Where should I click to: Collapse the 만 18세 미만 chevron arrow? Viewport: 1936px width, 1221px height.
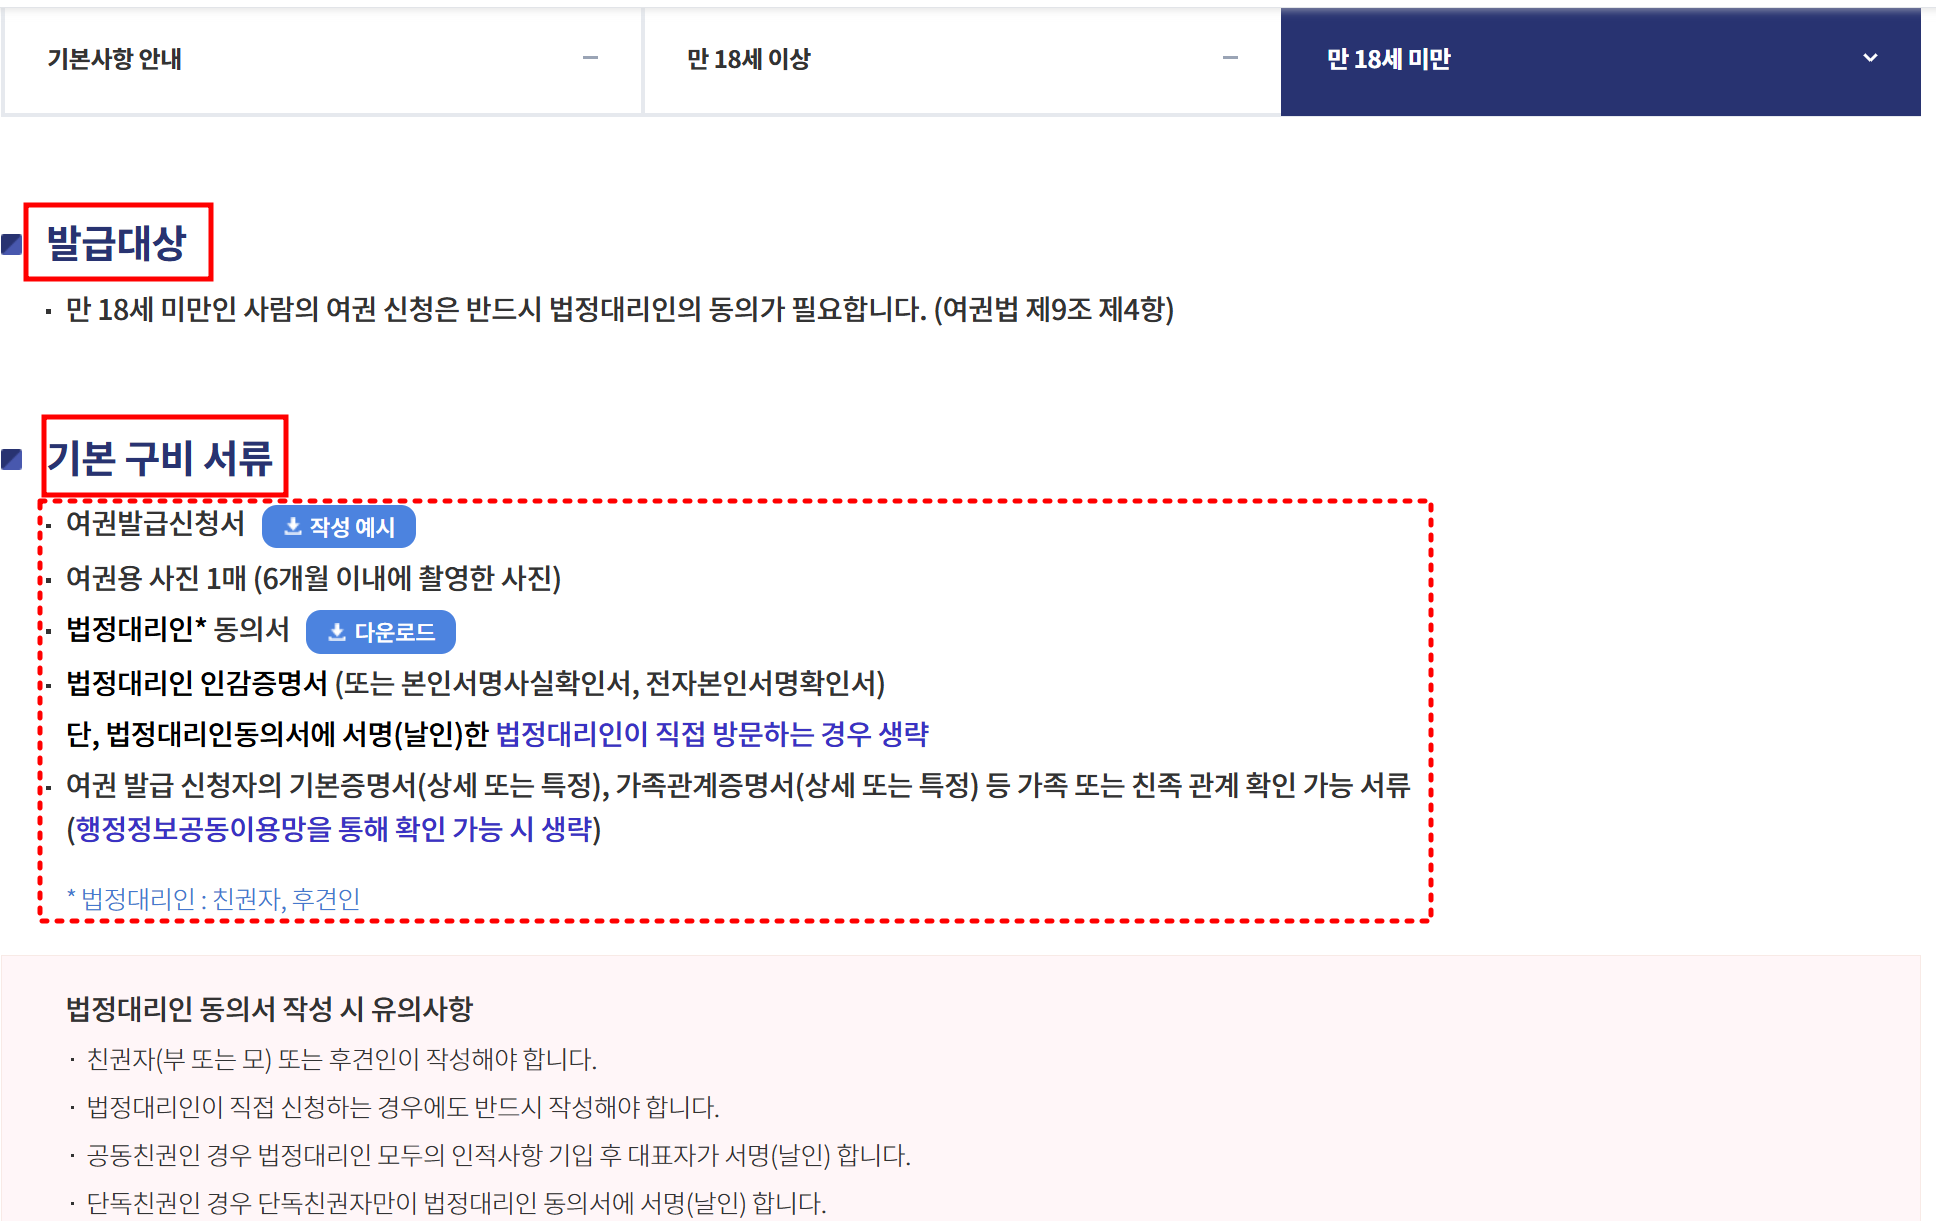pyautogui.click(x=1870, y=59)
